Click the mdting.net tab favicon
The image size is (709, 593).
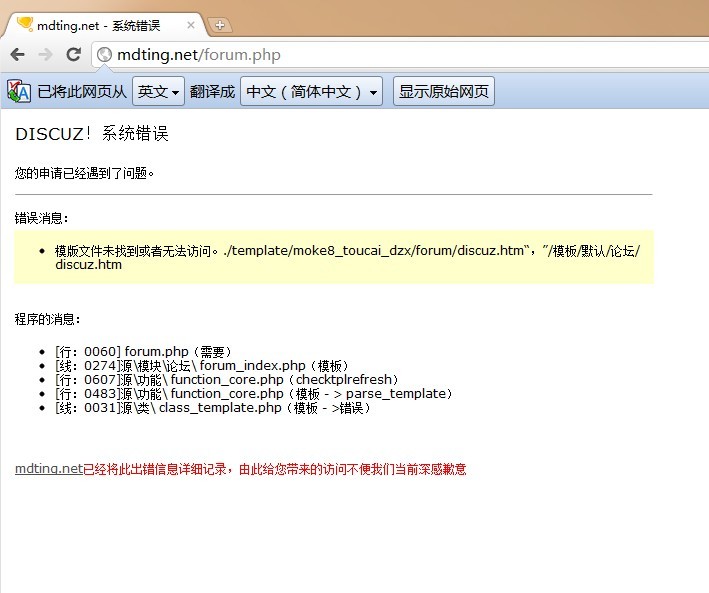[x=25, y=24]
